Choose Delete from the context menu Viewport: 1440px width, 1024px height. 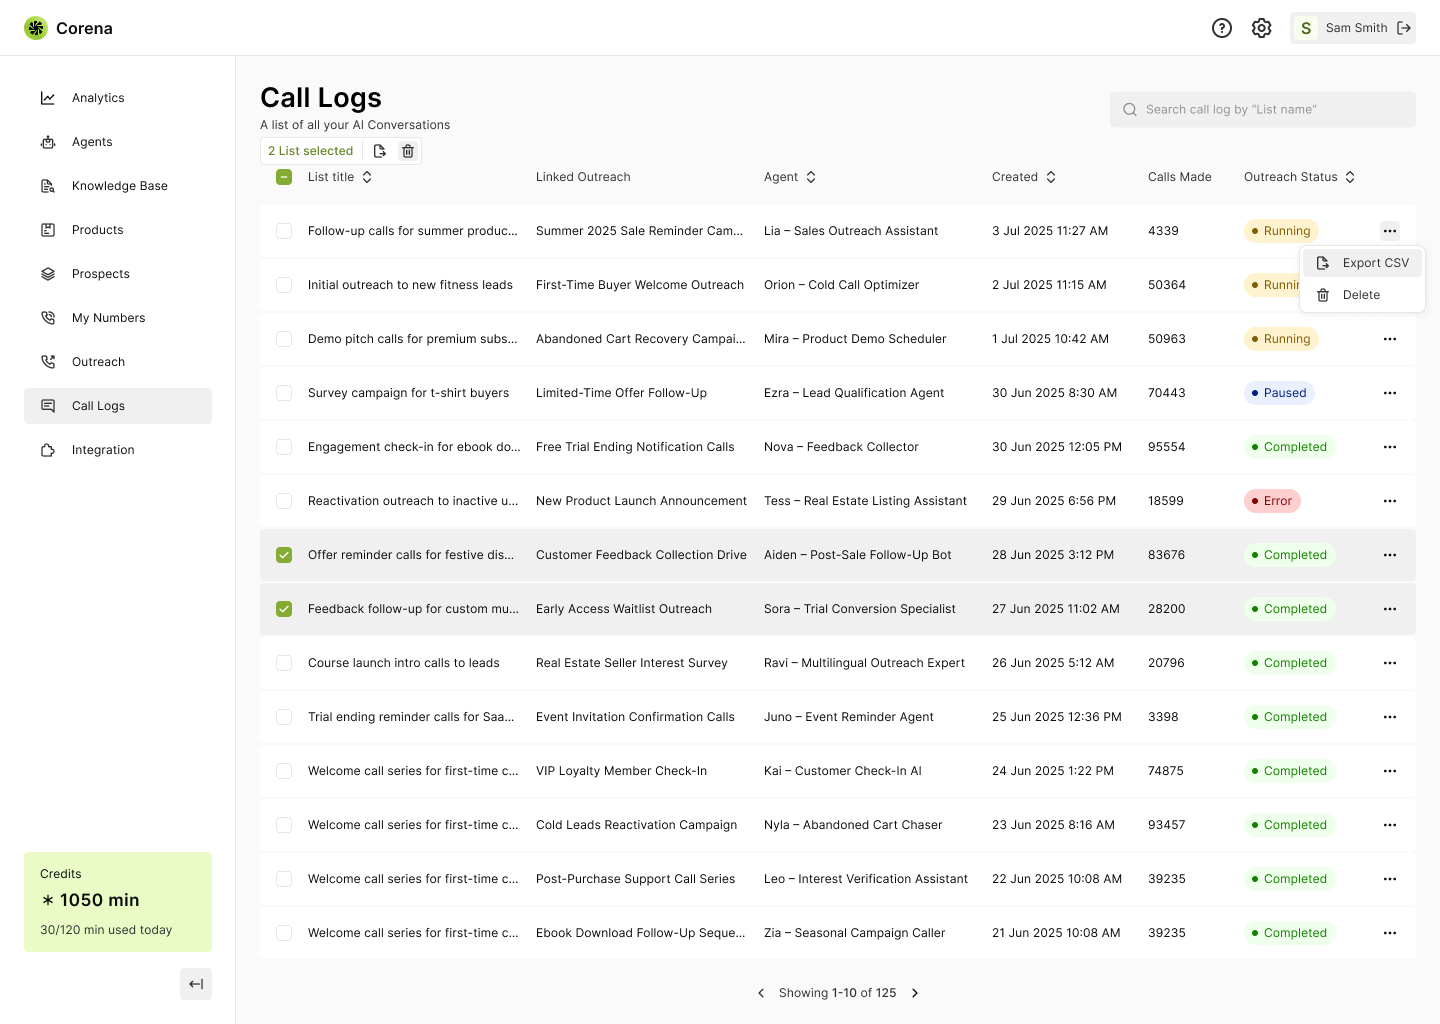click(x=1361, y=295)
